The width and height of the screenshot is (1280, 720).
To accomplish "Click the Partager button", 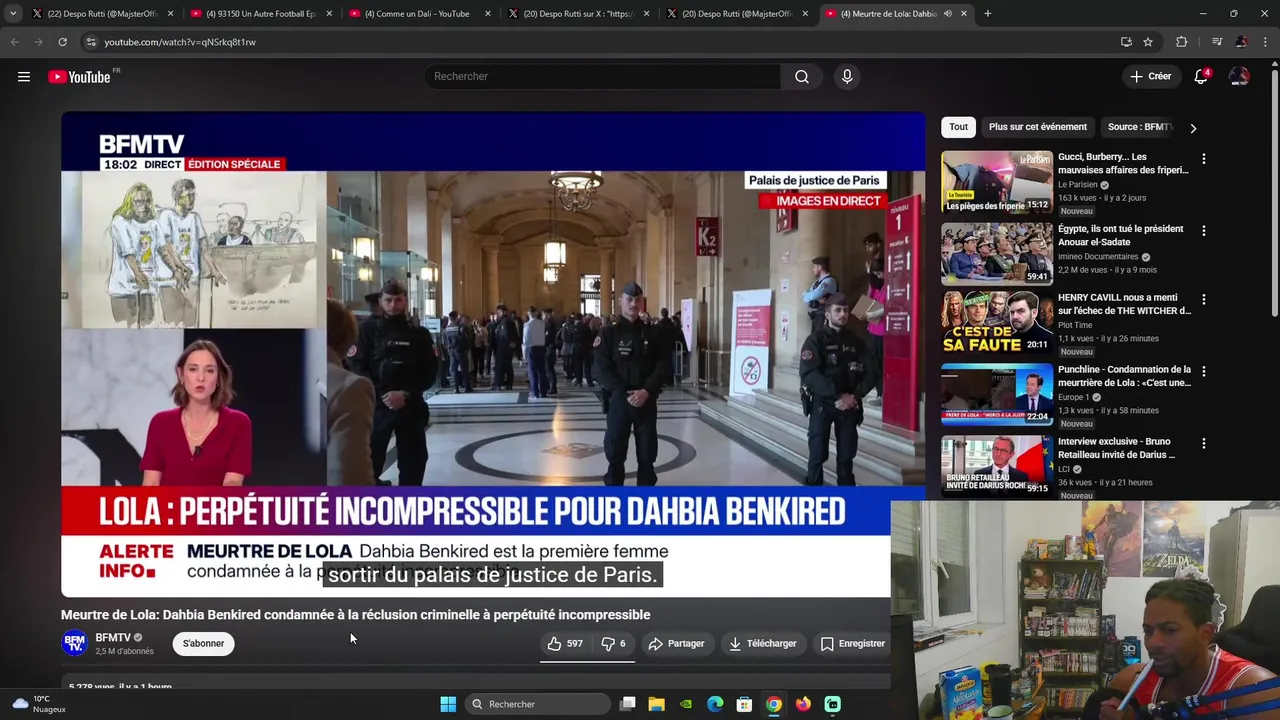I will (x=676, y=644).
